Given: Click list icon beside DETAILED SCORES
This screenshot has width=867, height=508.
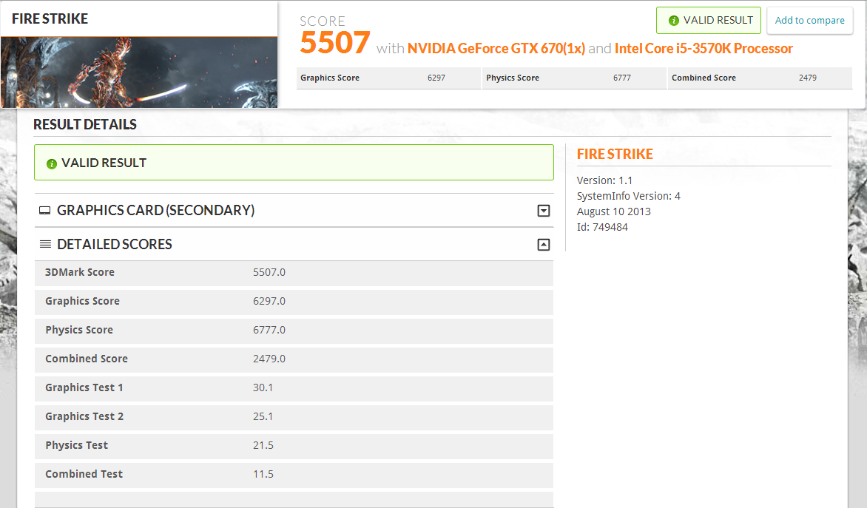Looking at the screenshot, I should 44,244.
